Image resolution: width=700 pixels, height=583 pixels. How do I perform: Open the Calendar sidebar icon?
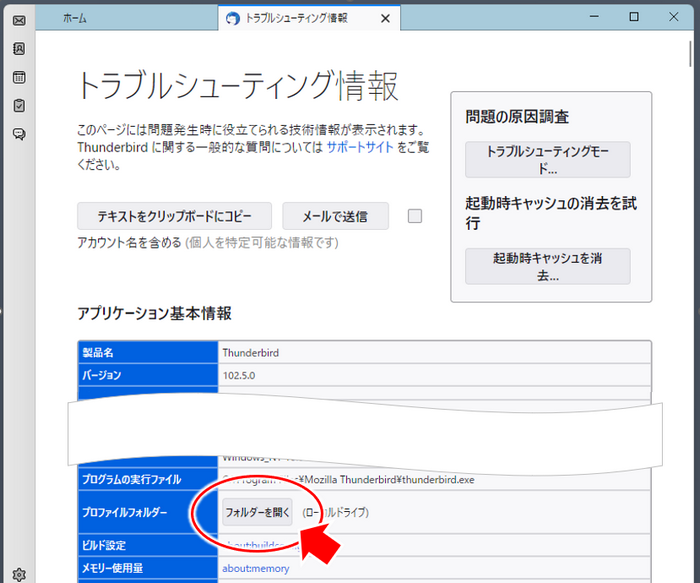[x=19, y=77]
